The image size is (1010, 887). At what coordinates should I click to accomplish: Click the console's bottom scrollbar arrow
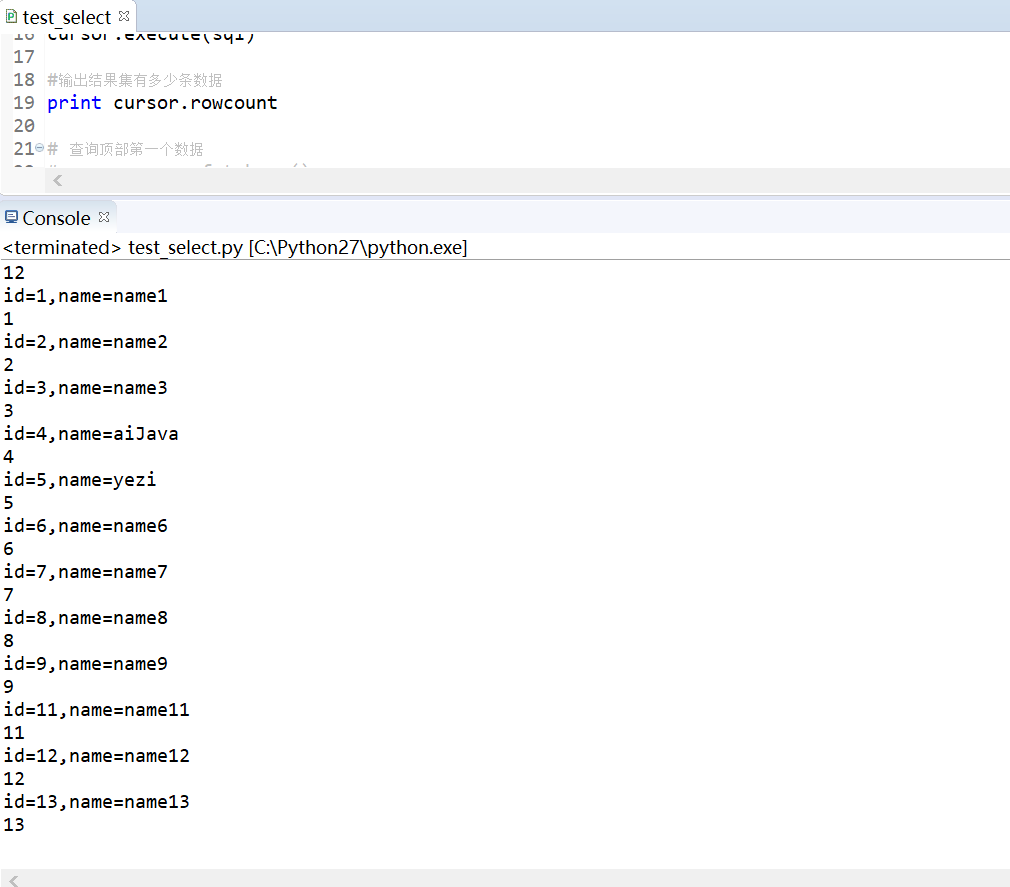click(14, 879)
